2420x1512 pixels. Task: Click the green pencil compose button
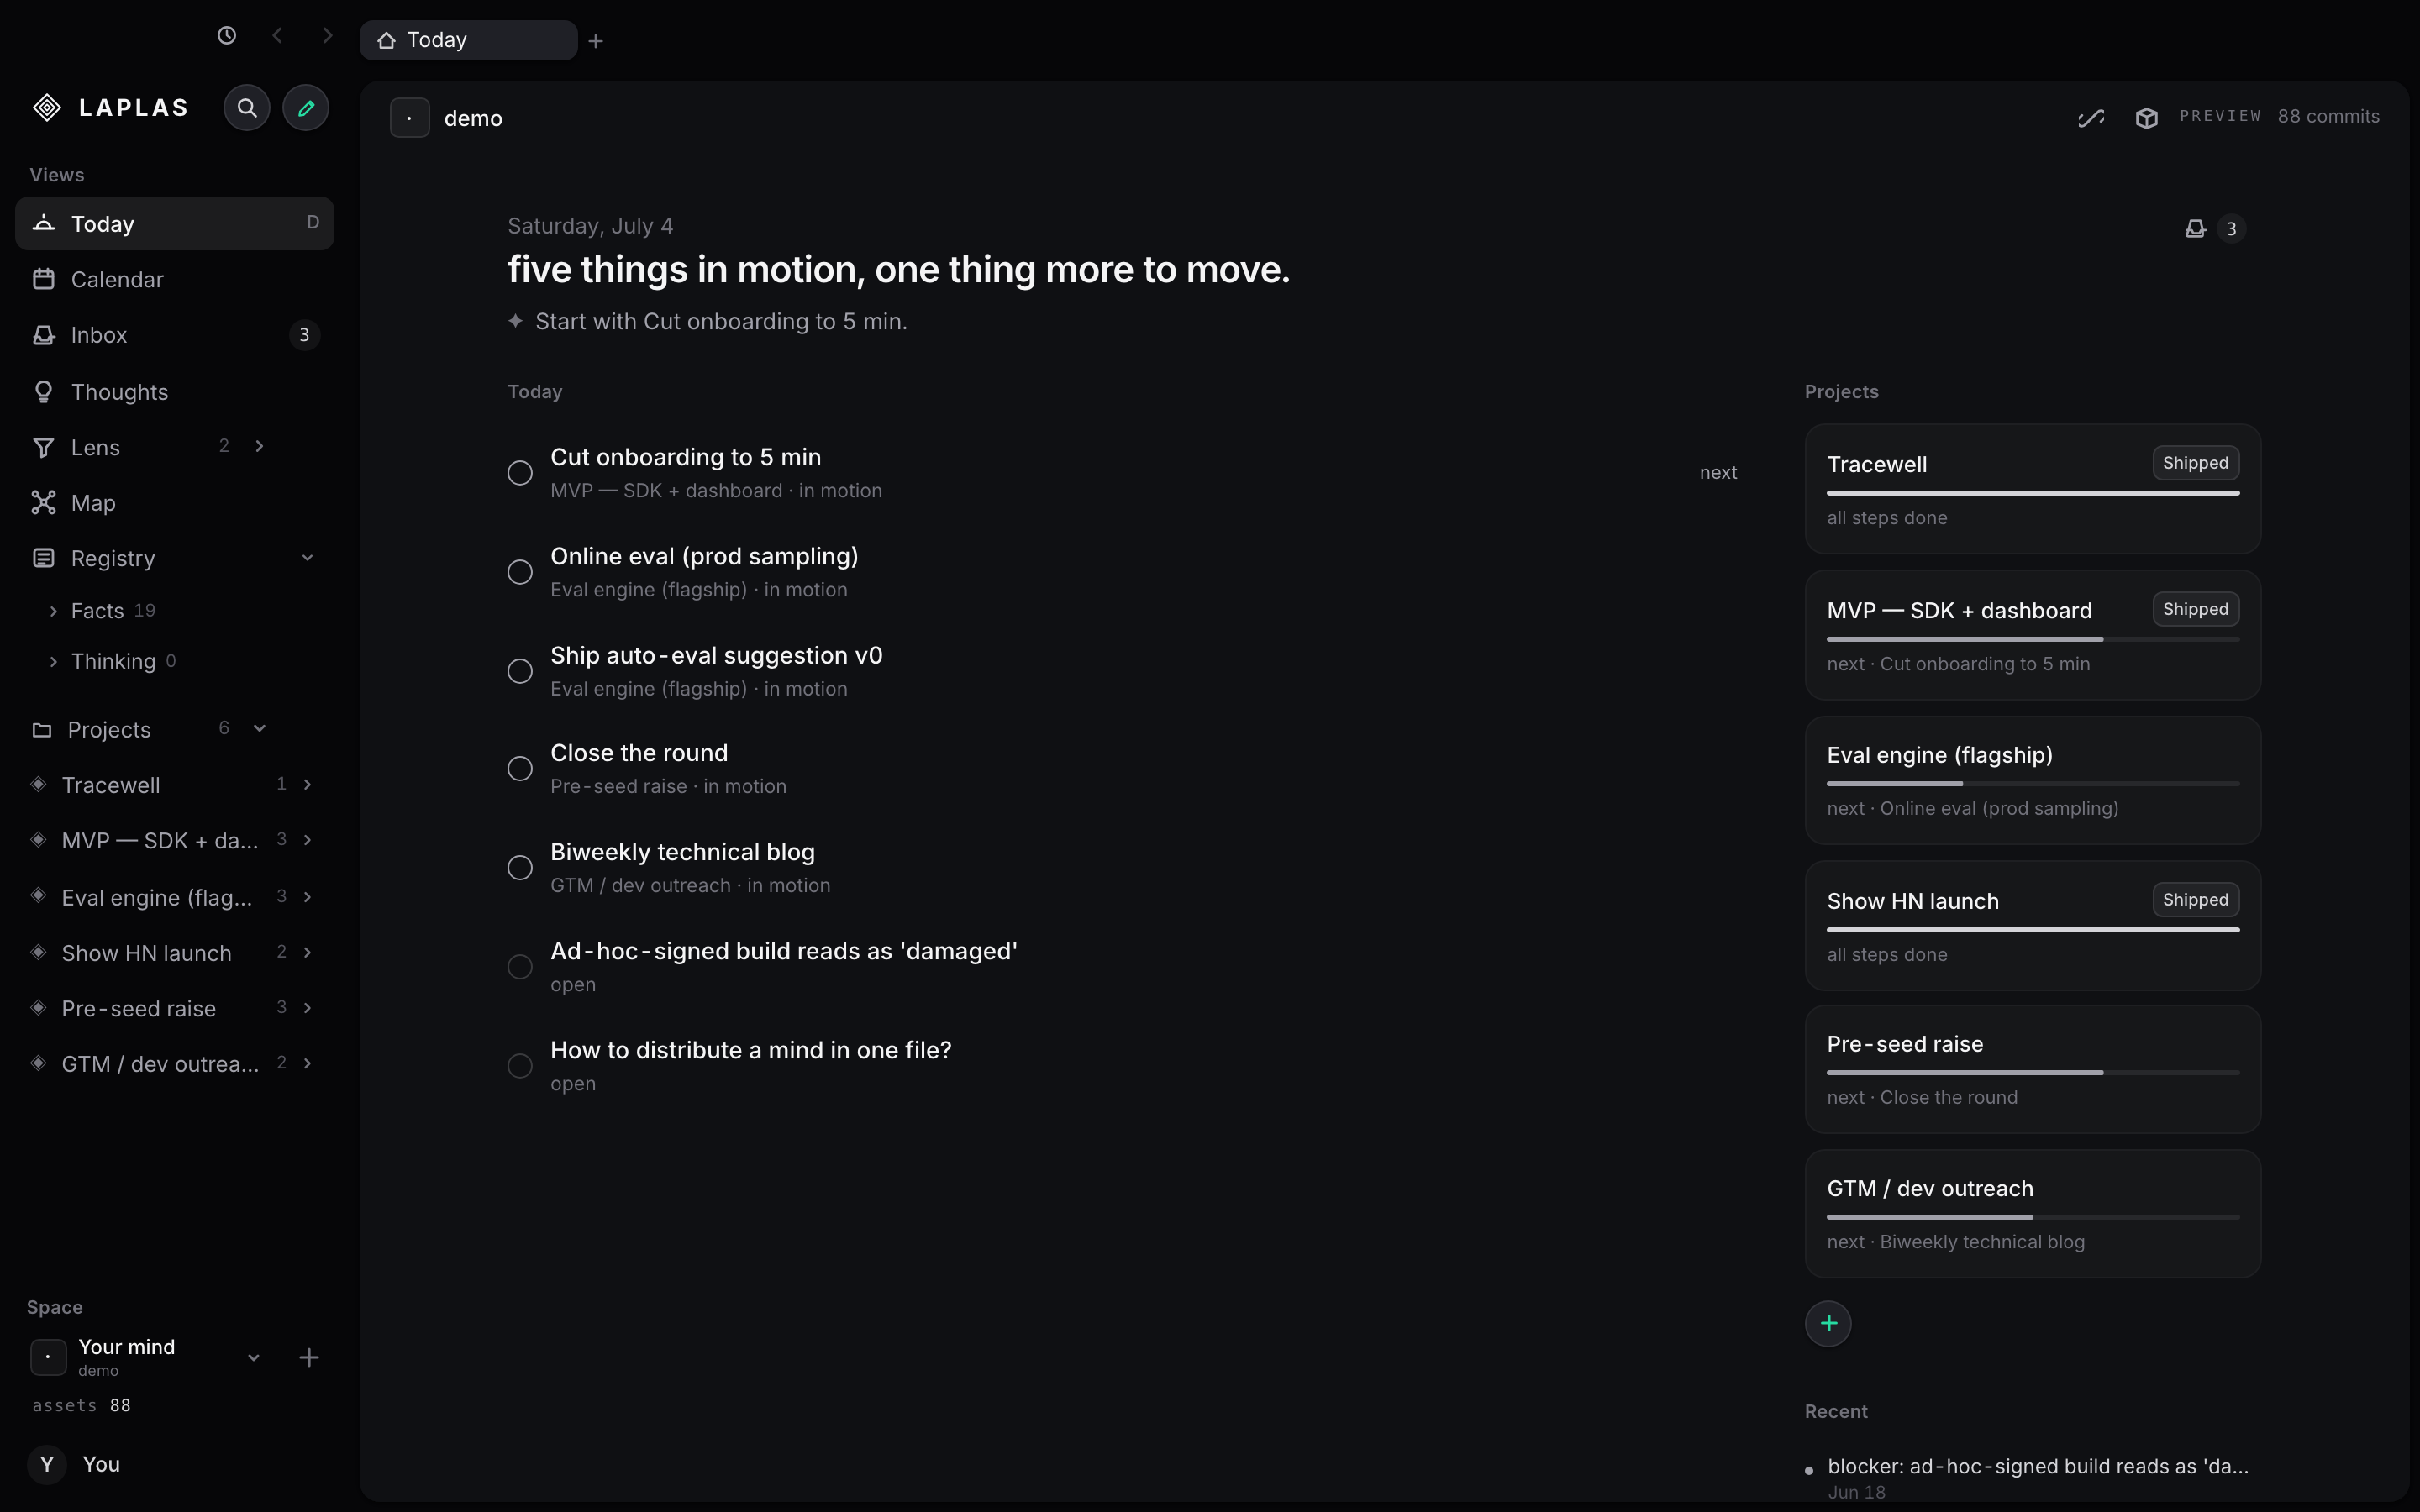pyautogui.click(x=306, y=107)
